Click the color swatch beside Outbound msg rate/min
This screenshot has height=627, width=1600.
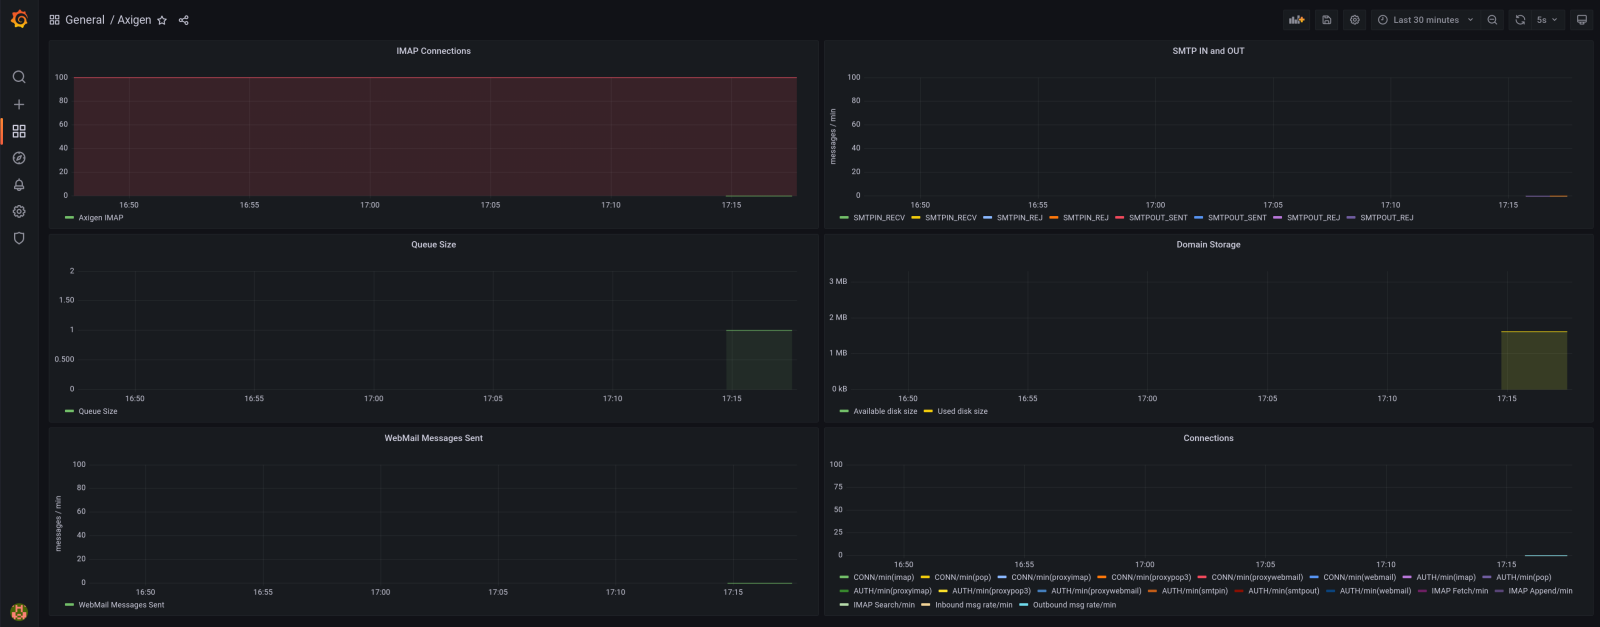tap(1024, 605)
